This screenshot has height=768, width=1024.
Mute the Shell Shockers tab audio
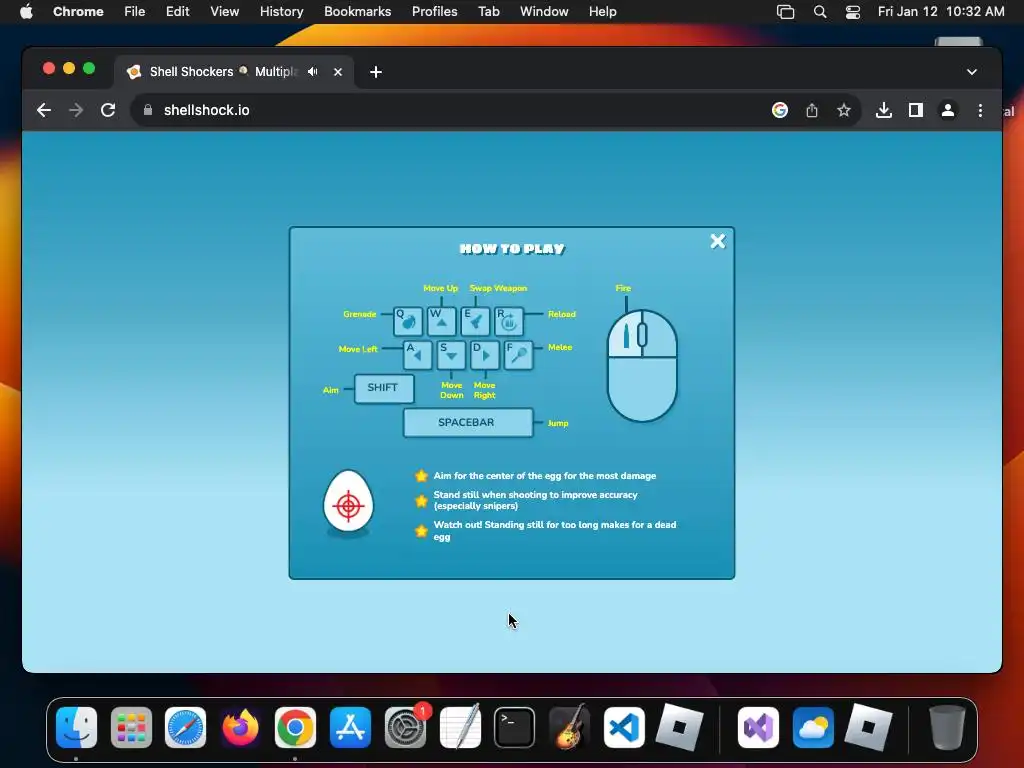pos(313,72)
